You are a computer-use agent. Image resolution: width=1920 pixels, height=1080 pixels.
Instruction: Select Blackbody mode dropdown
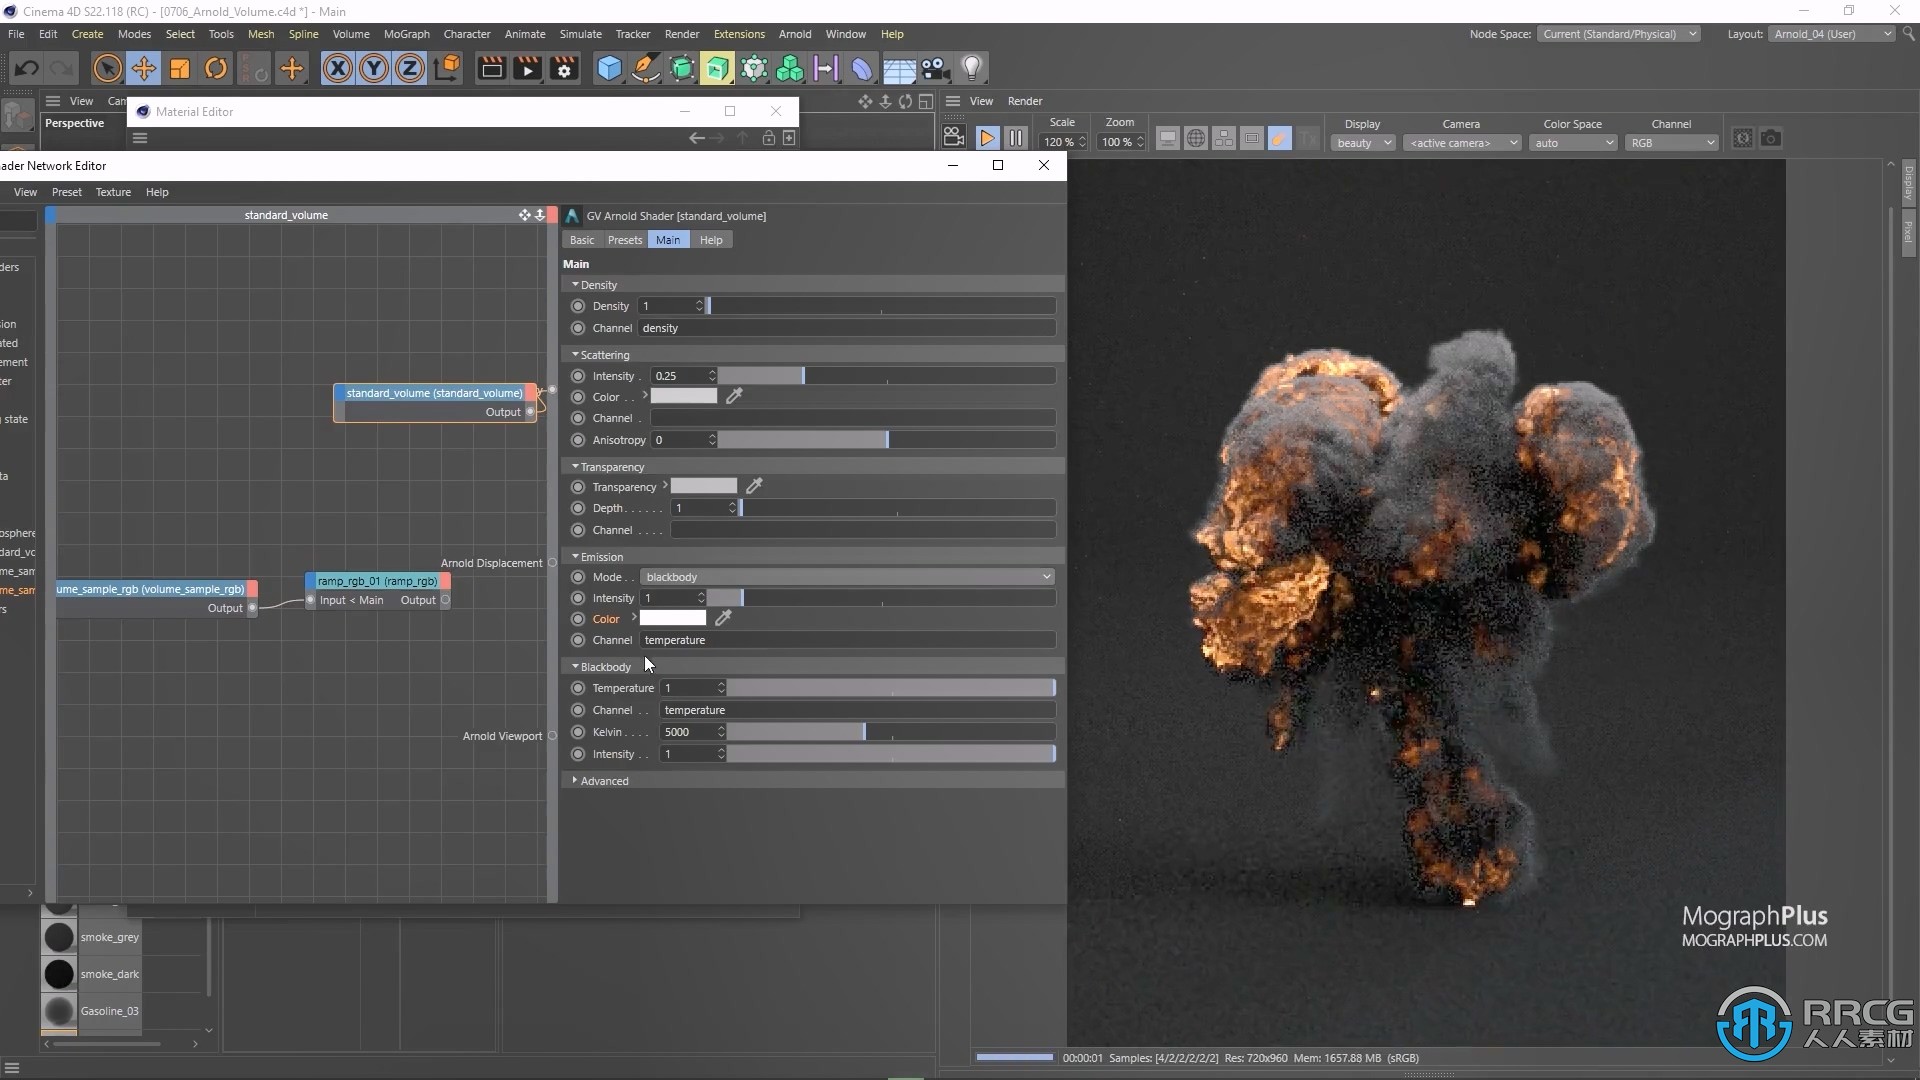tap(847, 576)
